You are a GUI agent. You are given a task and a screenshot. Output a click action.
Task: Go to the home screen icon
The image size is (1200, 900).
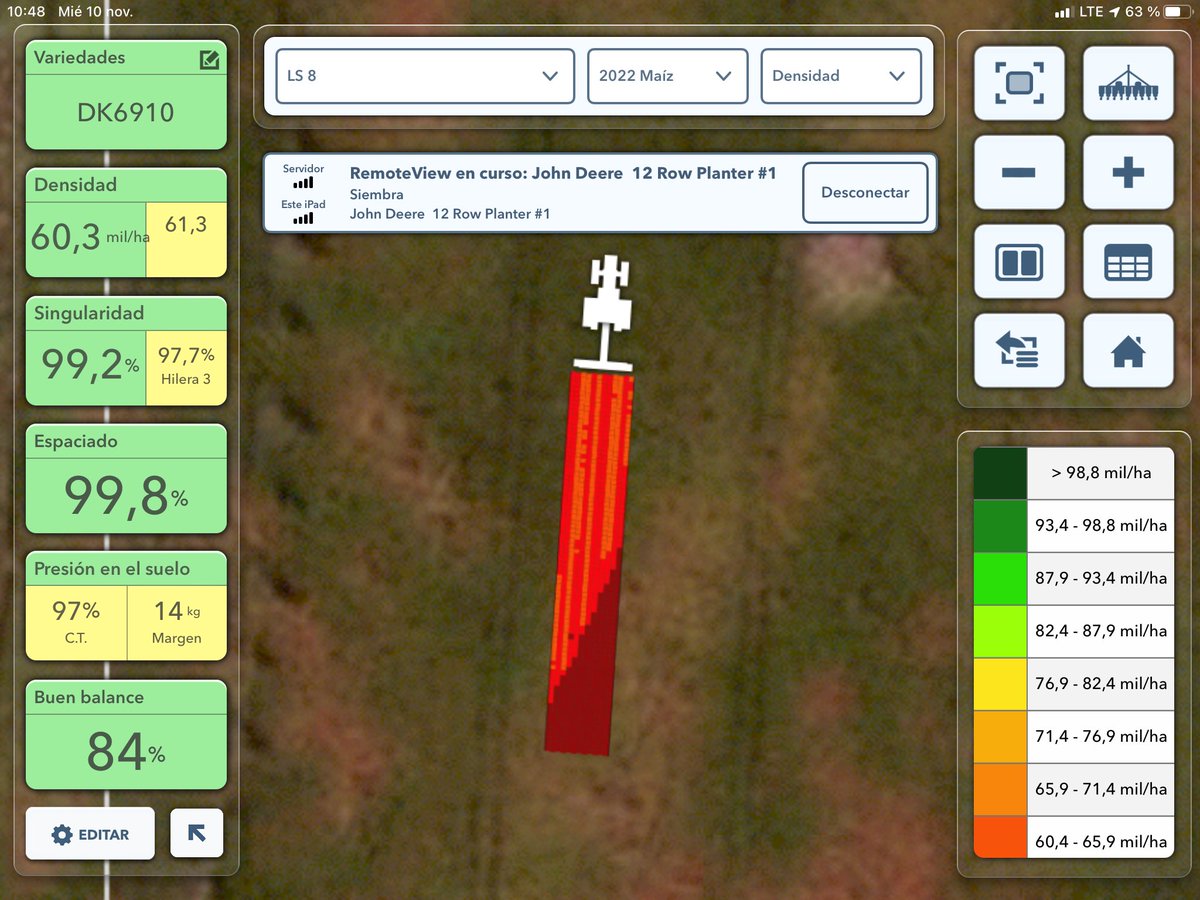(x=1128, y=351)
